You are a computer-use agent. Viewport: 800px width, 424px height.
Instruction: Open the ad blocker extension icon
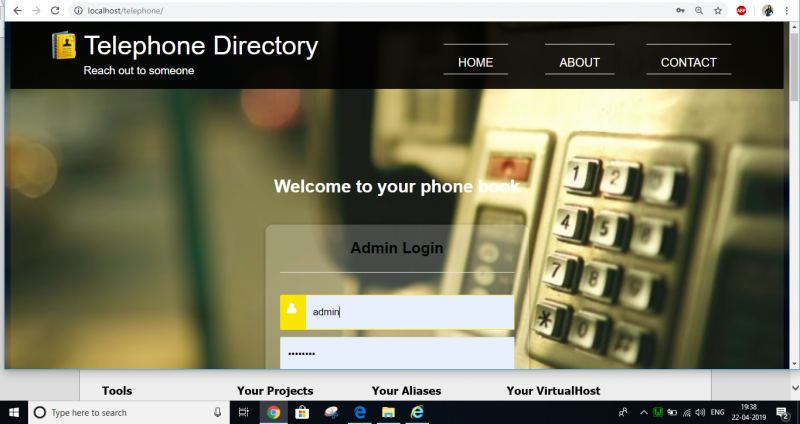coord(741,10)
